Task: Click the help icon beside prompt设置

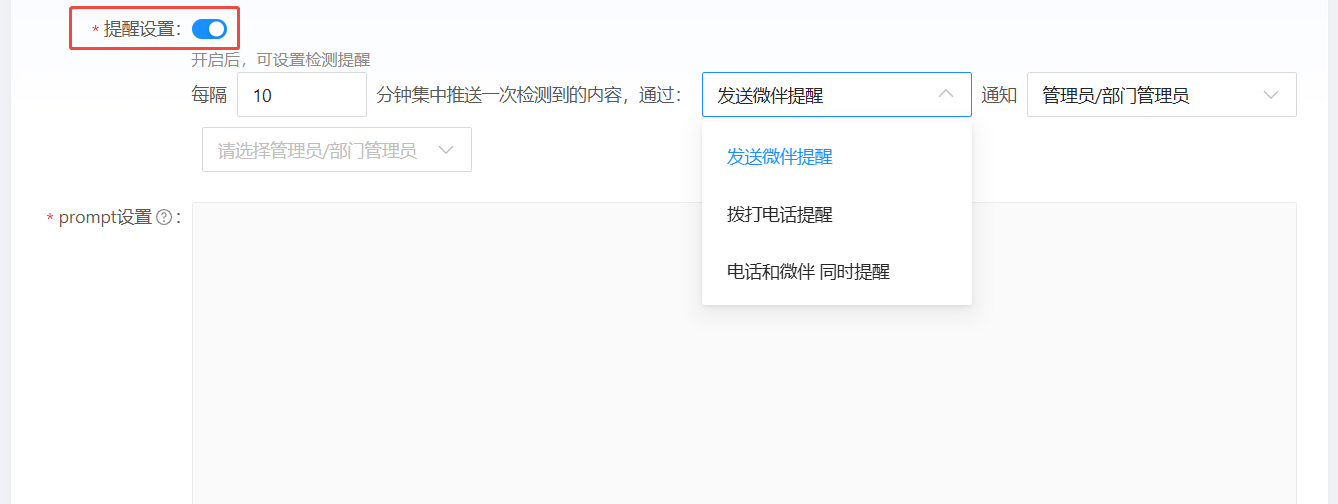Action: pos(164,218)
